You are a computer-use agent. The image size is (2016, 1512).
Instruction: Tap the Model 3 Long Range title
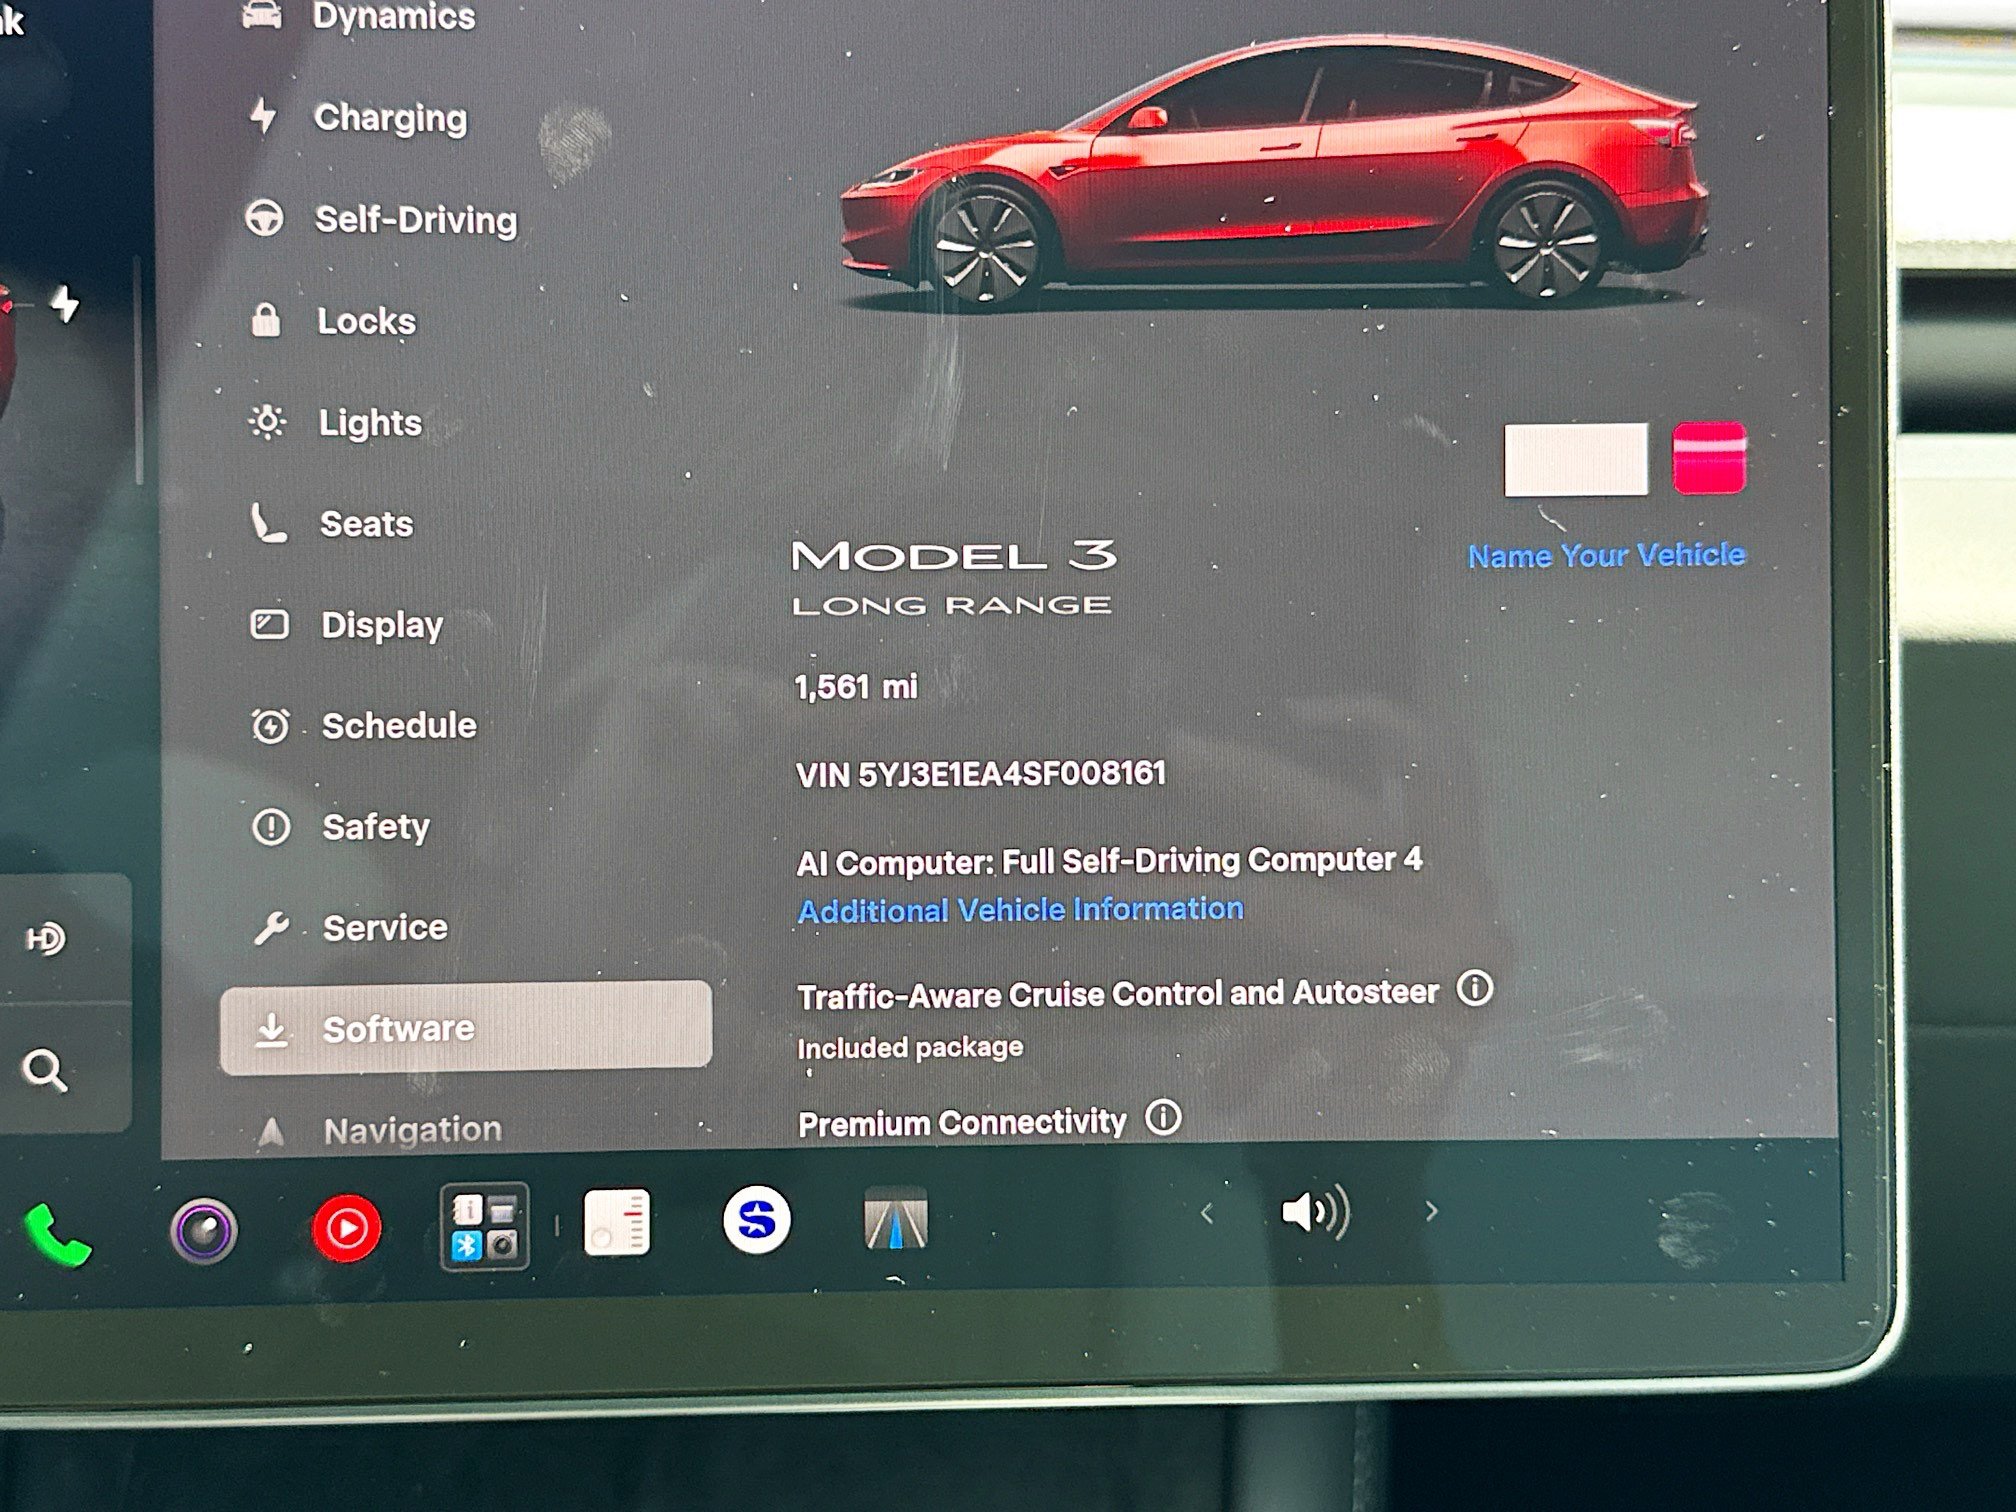tap(954, 578)
